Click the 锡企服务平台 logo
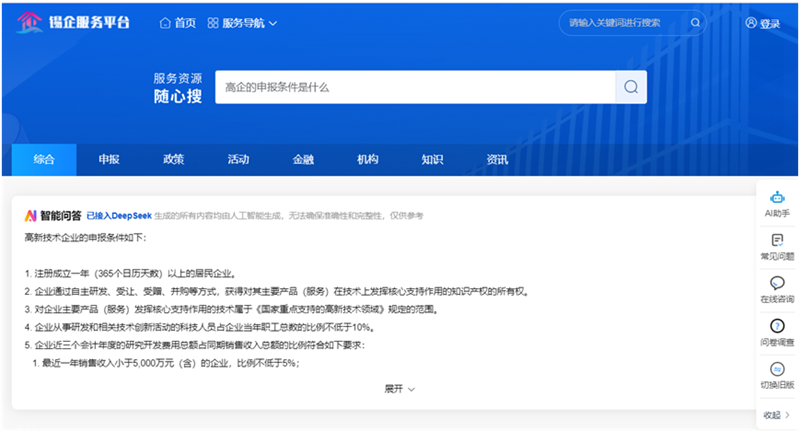This screenshot has height=432, width=800. (x=73, y=22)
